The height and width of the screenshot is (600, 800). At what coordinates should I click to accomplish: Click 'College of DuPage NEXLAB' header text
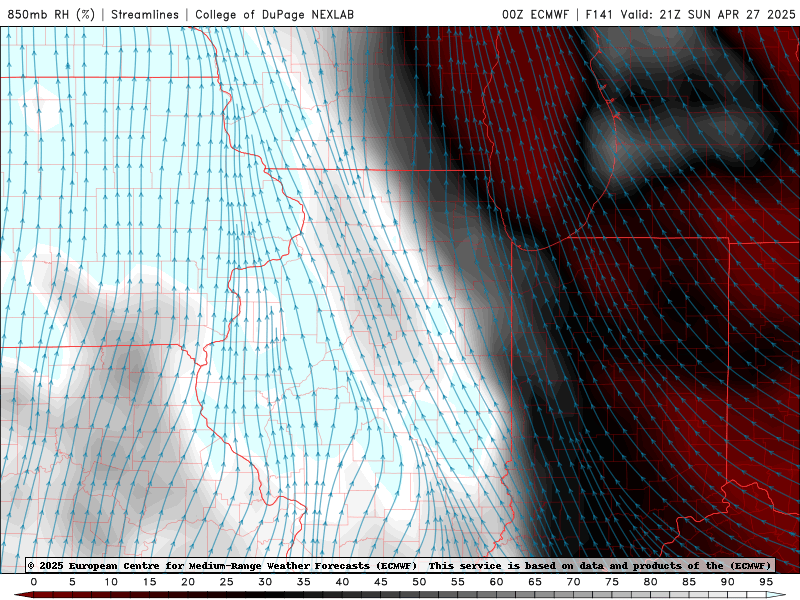274,14
